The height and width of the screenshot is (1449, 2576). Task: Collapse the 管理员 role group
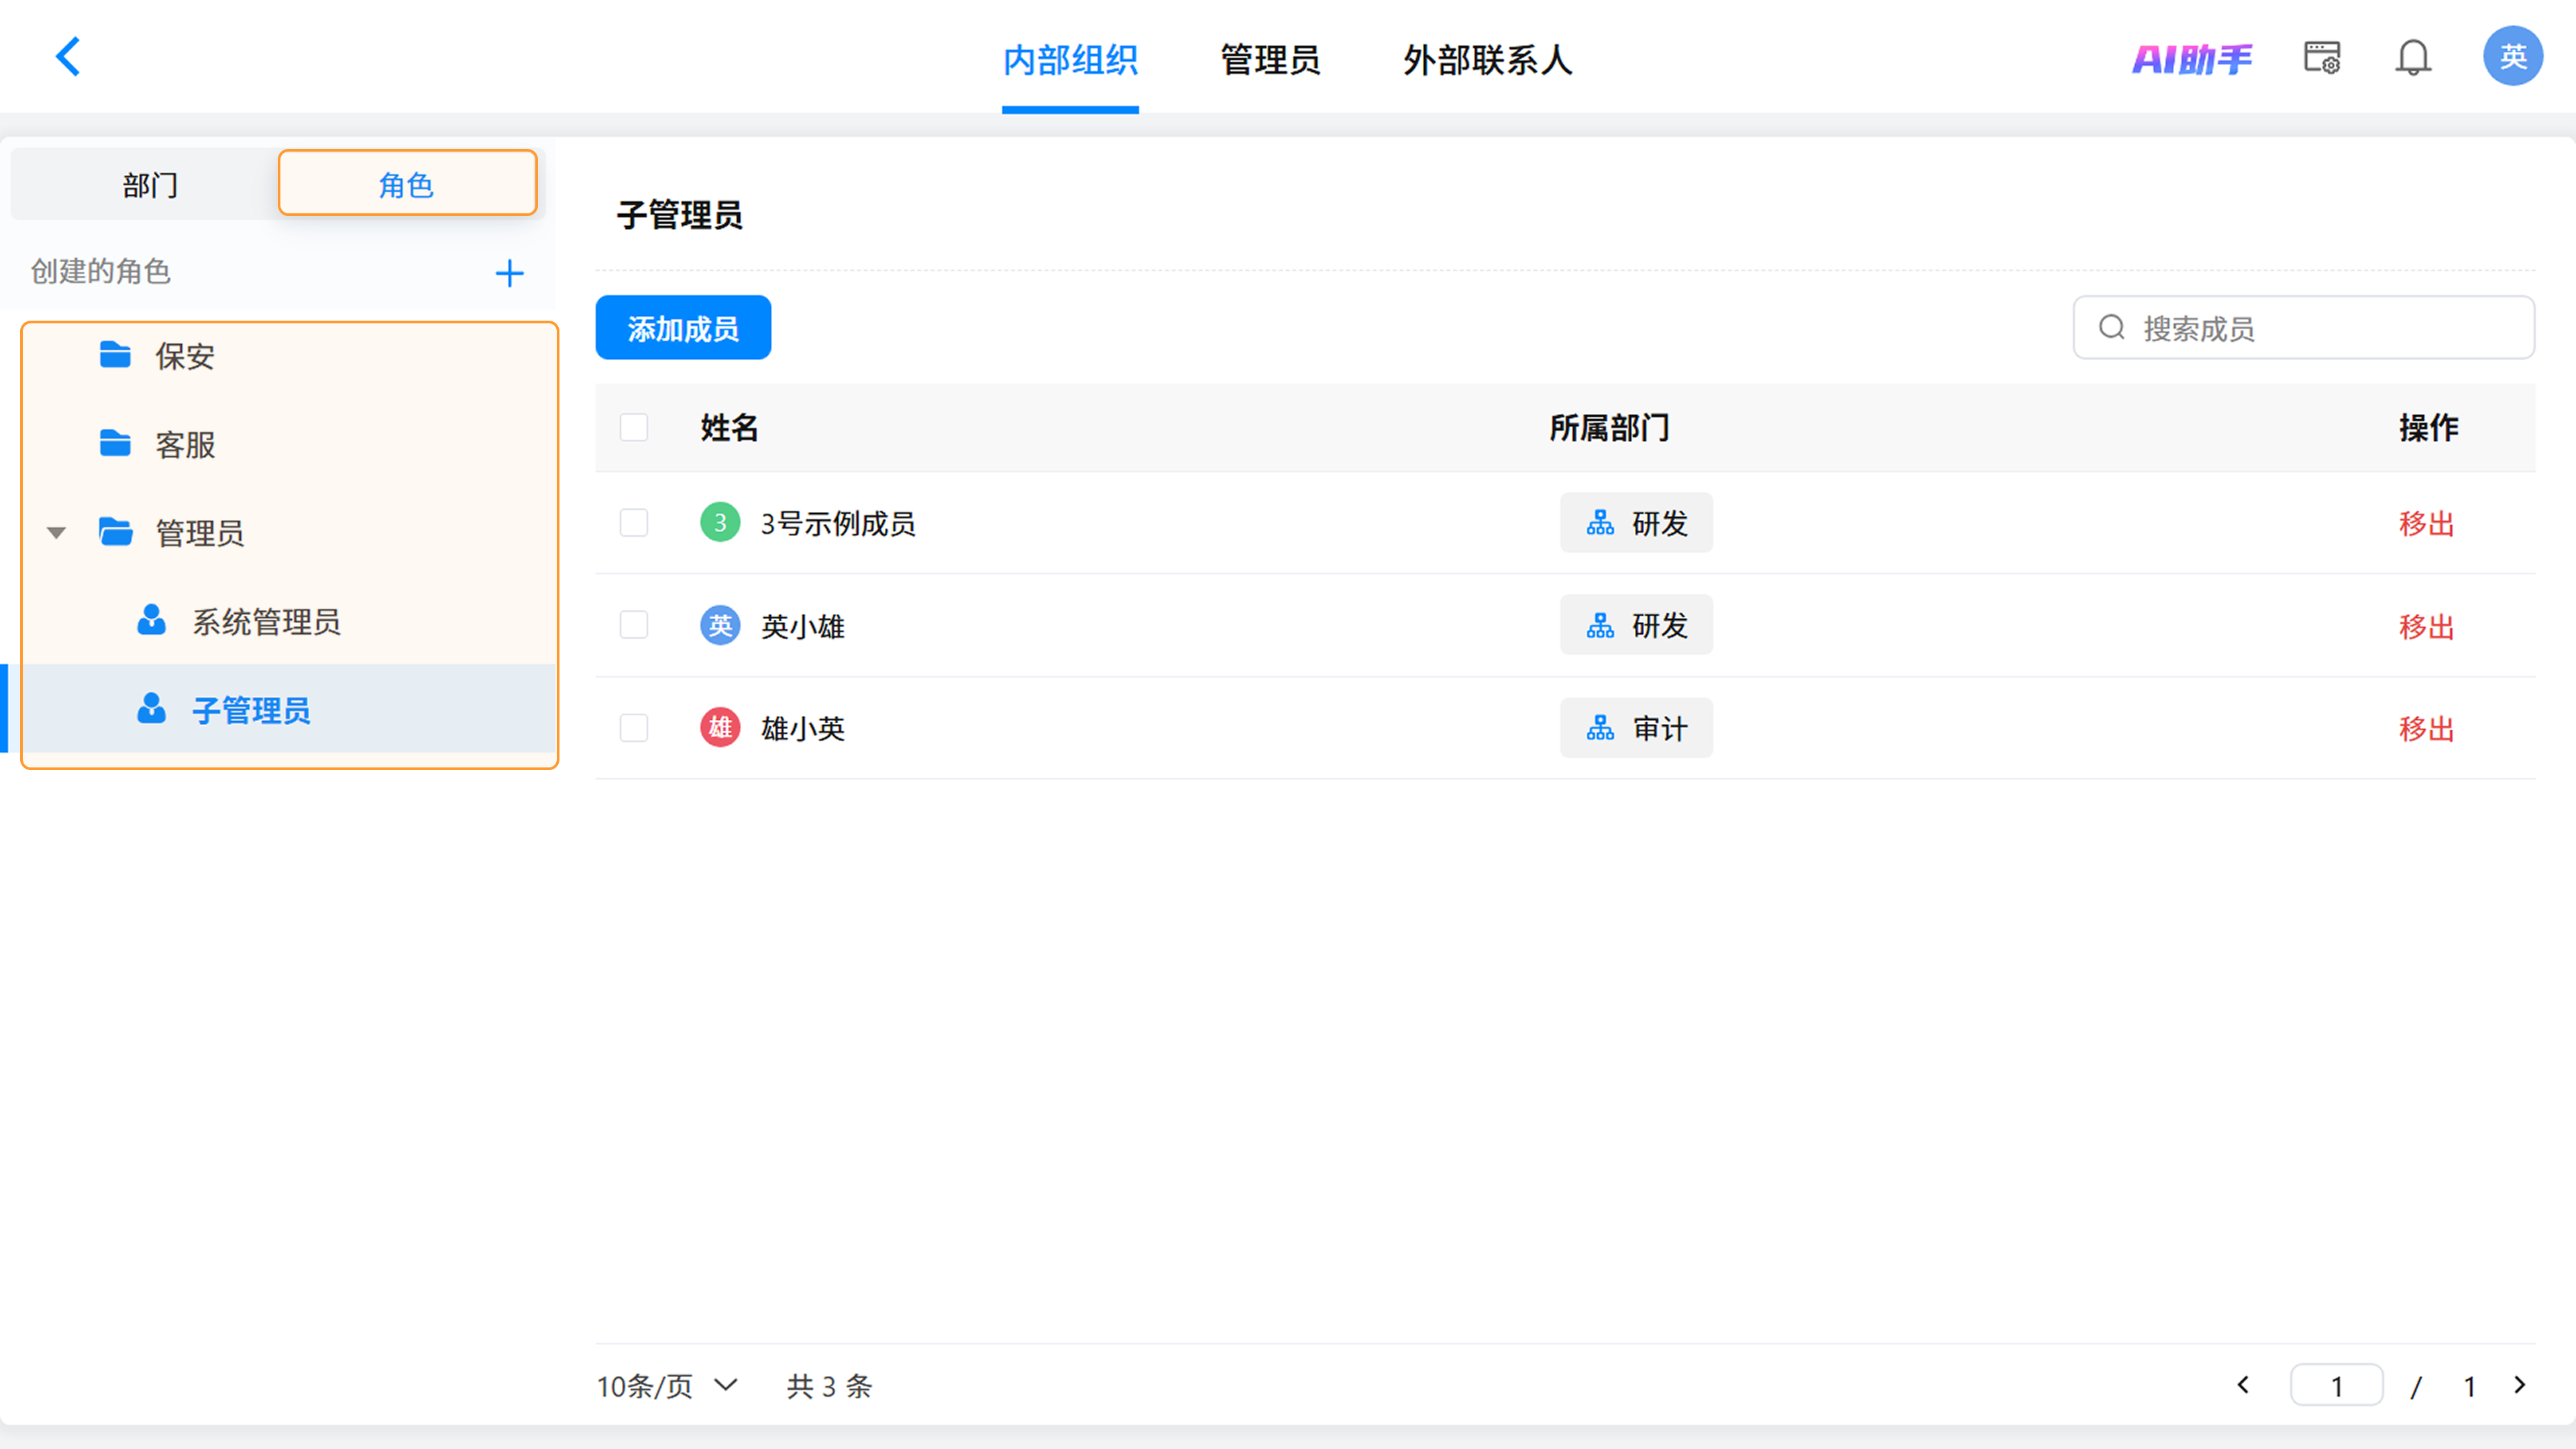[56, 533]
